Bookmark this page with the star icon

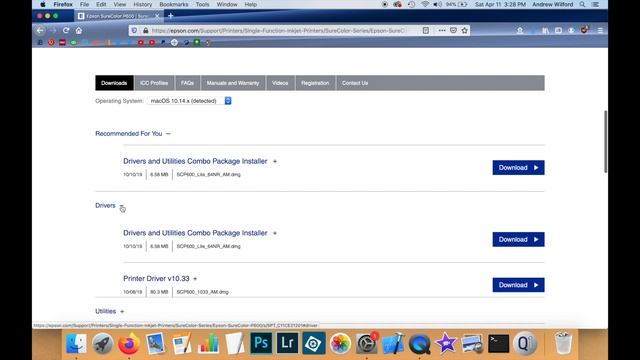(464, 31)
